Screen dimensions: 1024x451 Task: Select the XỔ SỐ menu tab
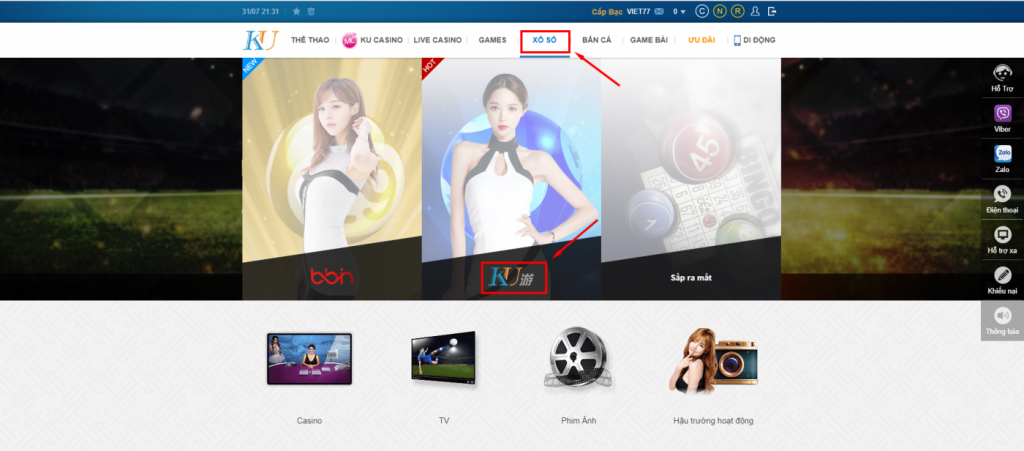tap(544, 40)
